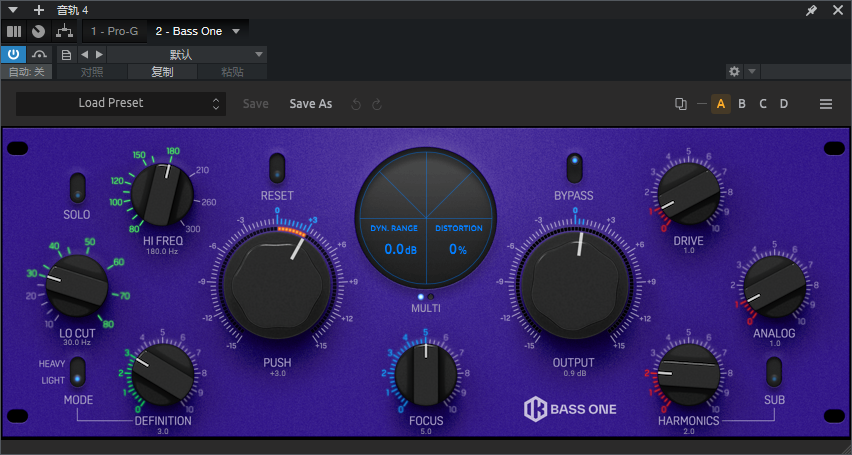Open the Load Preset selector
852x455 pixels.
pos(121,103)
